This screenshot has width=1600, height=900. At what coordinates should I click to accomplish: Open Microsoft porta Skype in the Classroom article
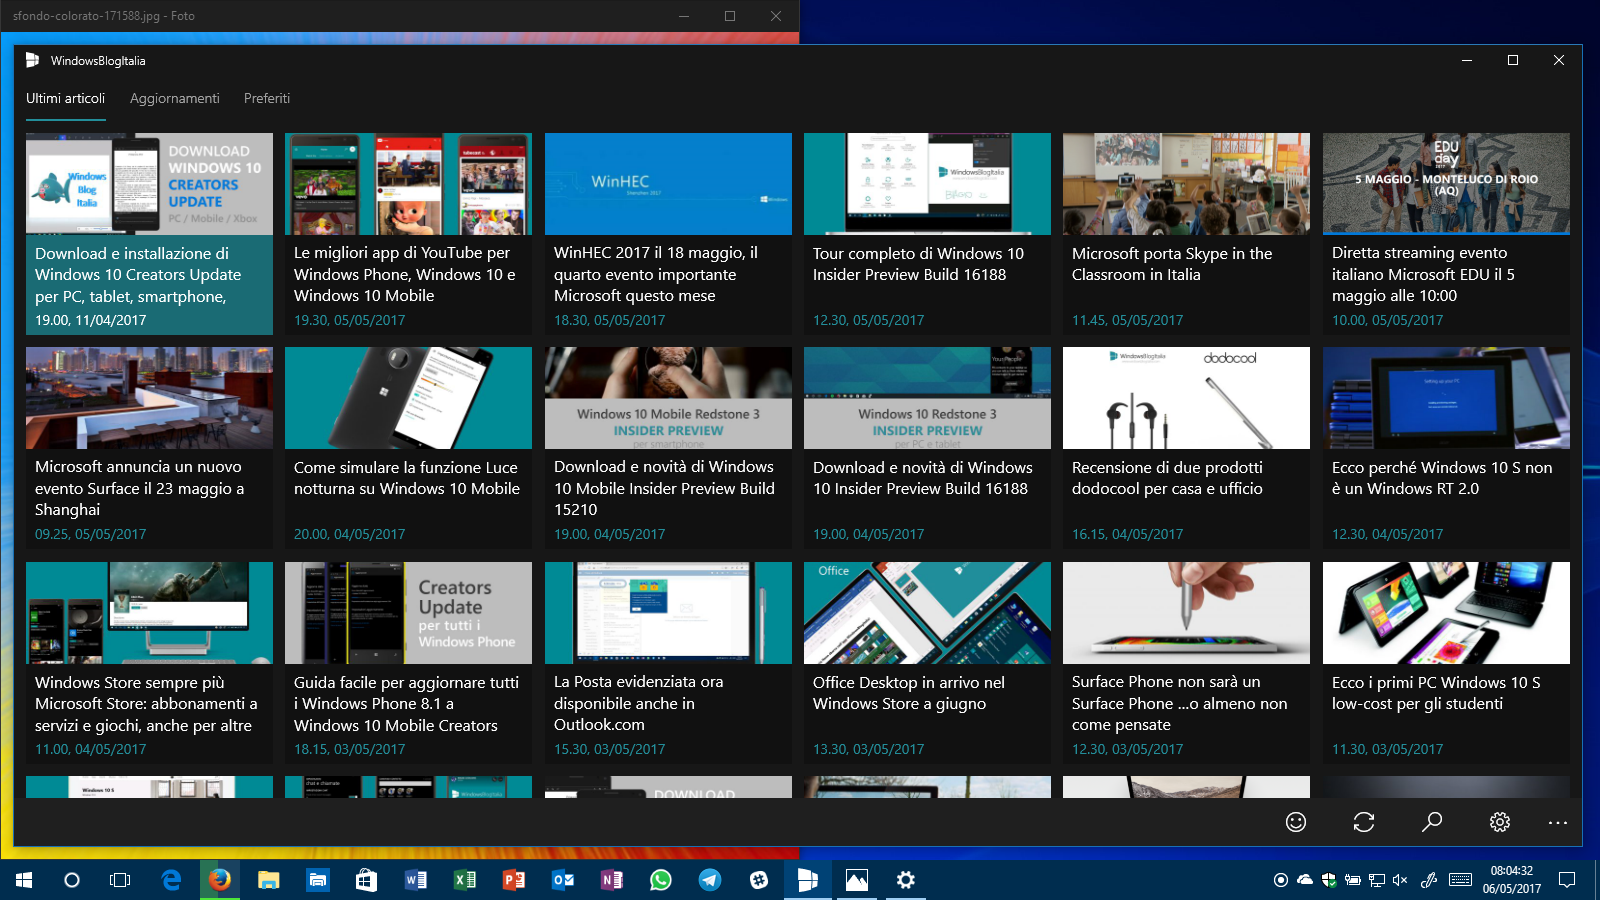[1186, 234]
